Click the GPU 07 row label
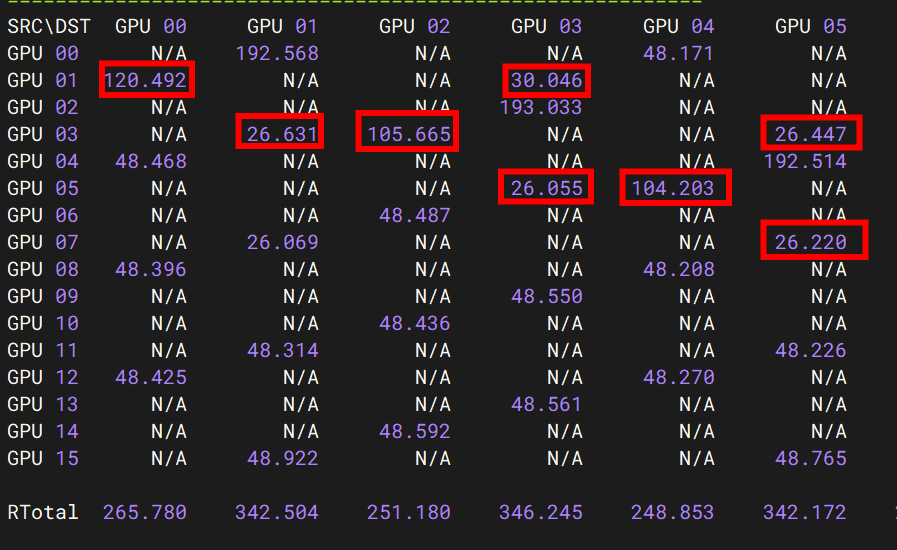The image size is (897, 550). click(x=43, y=242)
